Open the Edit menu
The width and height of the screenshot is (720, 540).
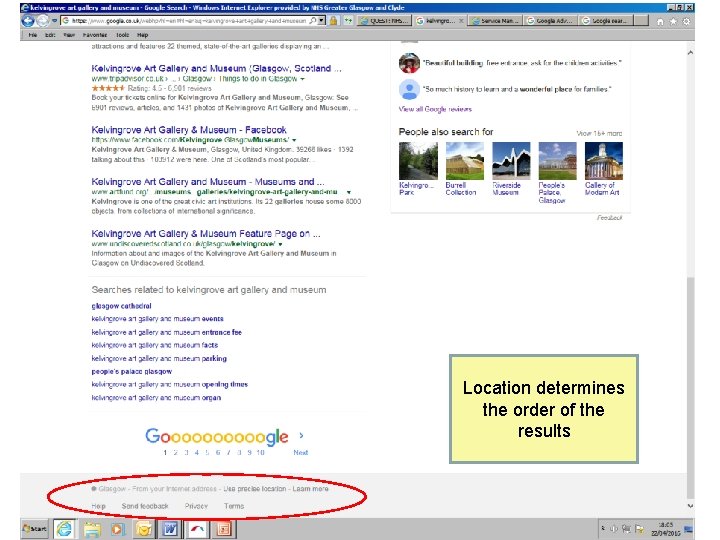(50, 35)
